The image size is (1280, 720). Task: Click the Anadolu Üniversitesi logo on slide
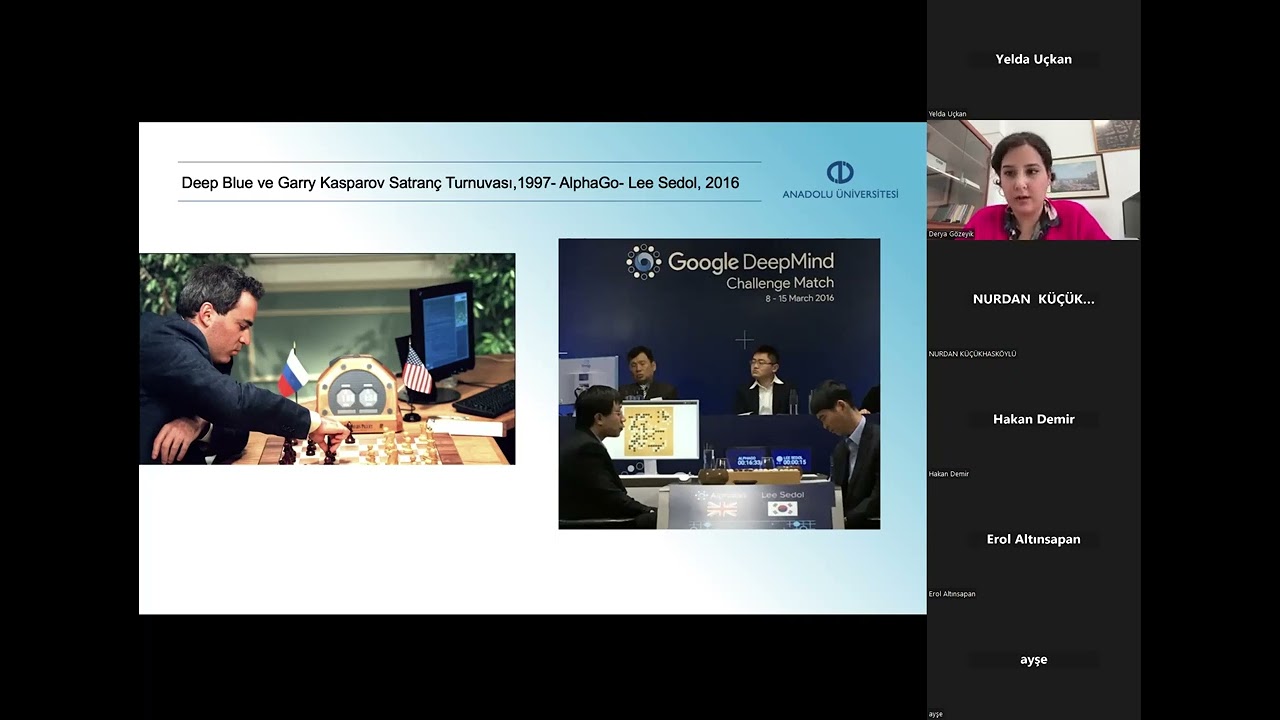coord(840,180)
